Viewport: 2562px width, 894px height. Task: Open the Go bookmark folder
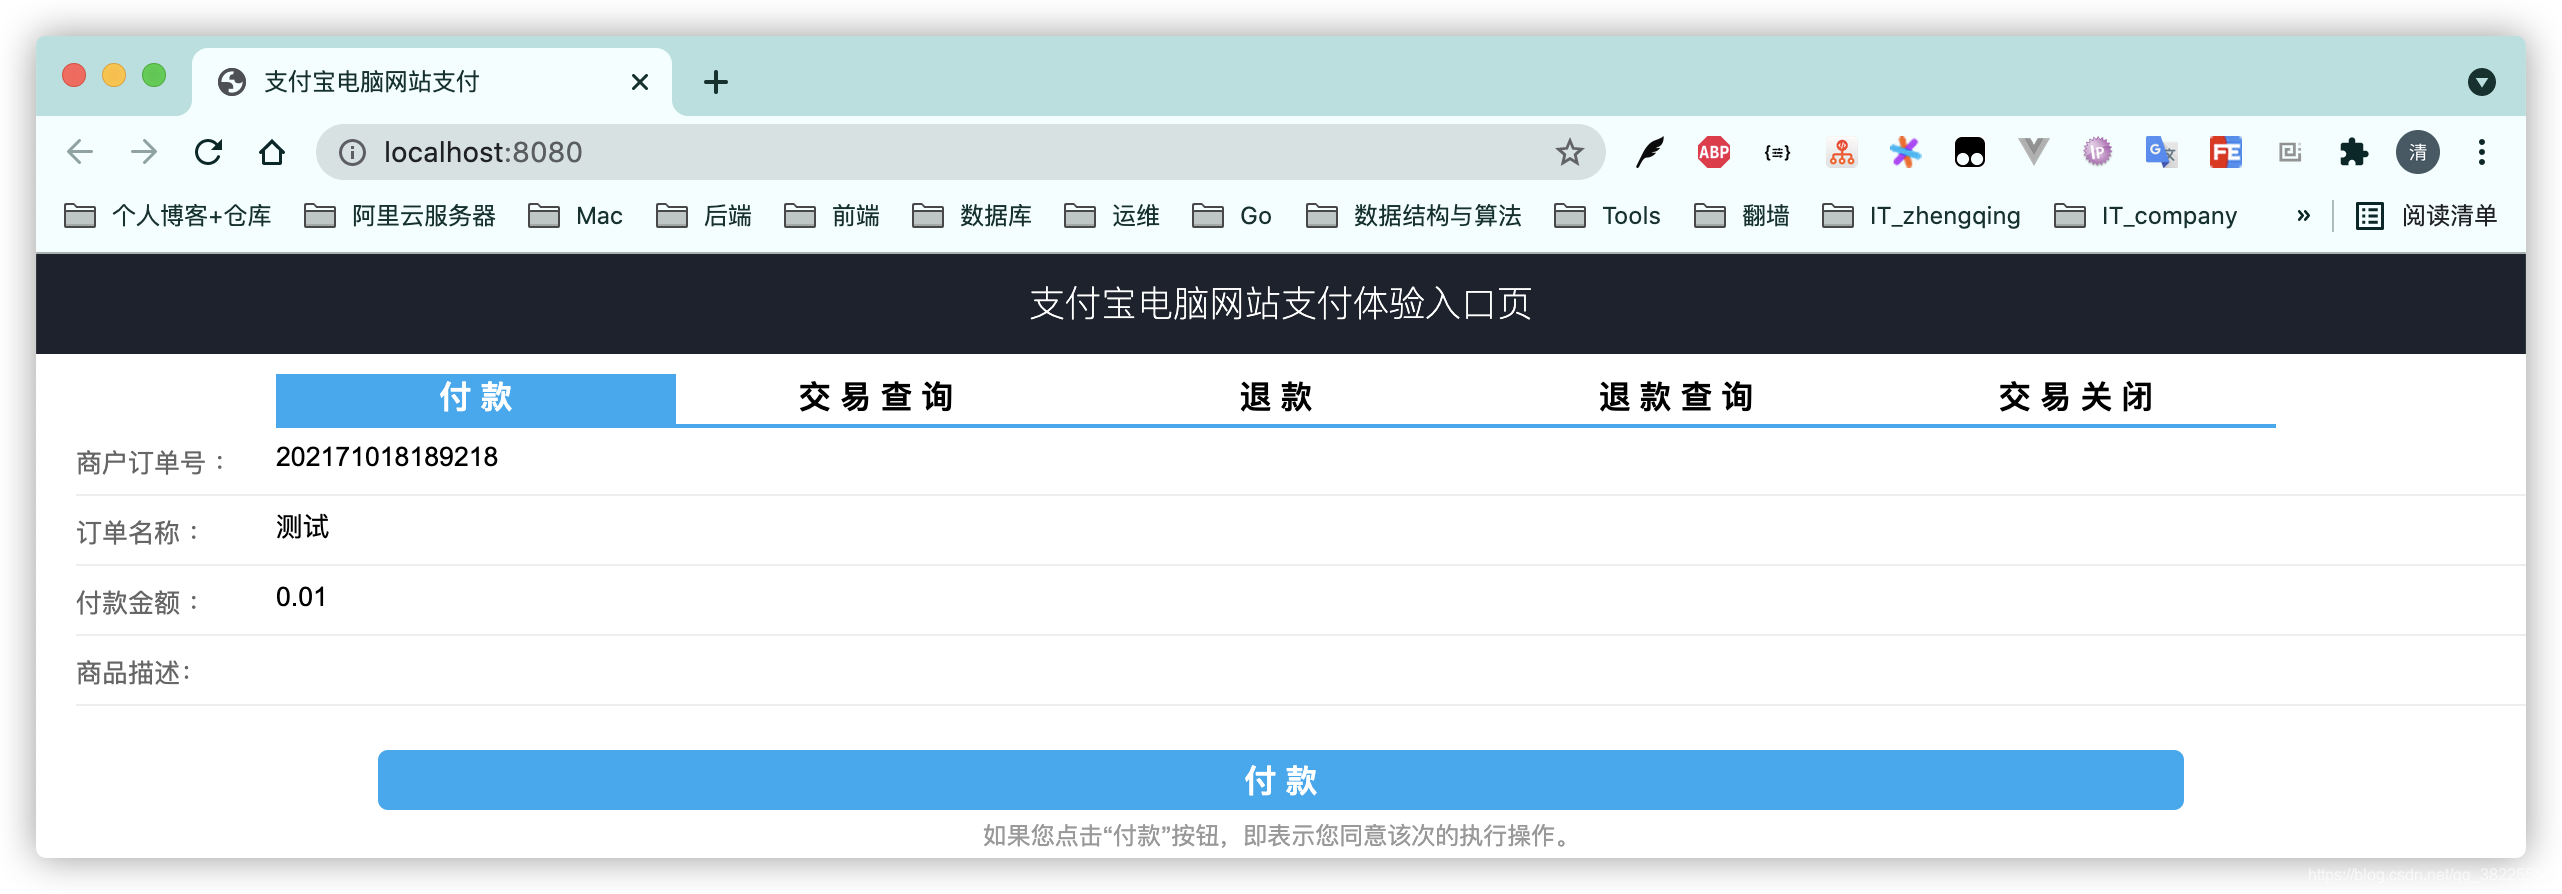[x=1232, y=215]
